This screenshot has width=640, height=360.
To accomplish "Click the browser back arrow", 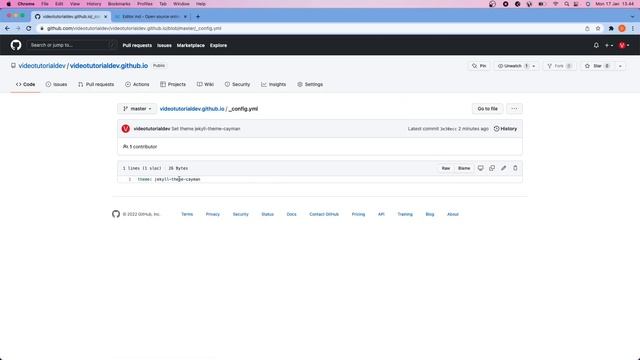I will pos(7,29).
